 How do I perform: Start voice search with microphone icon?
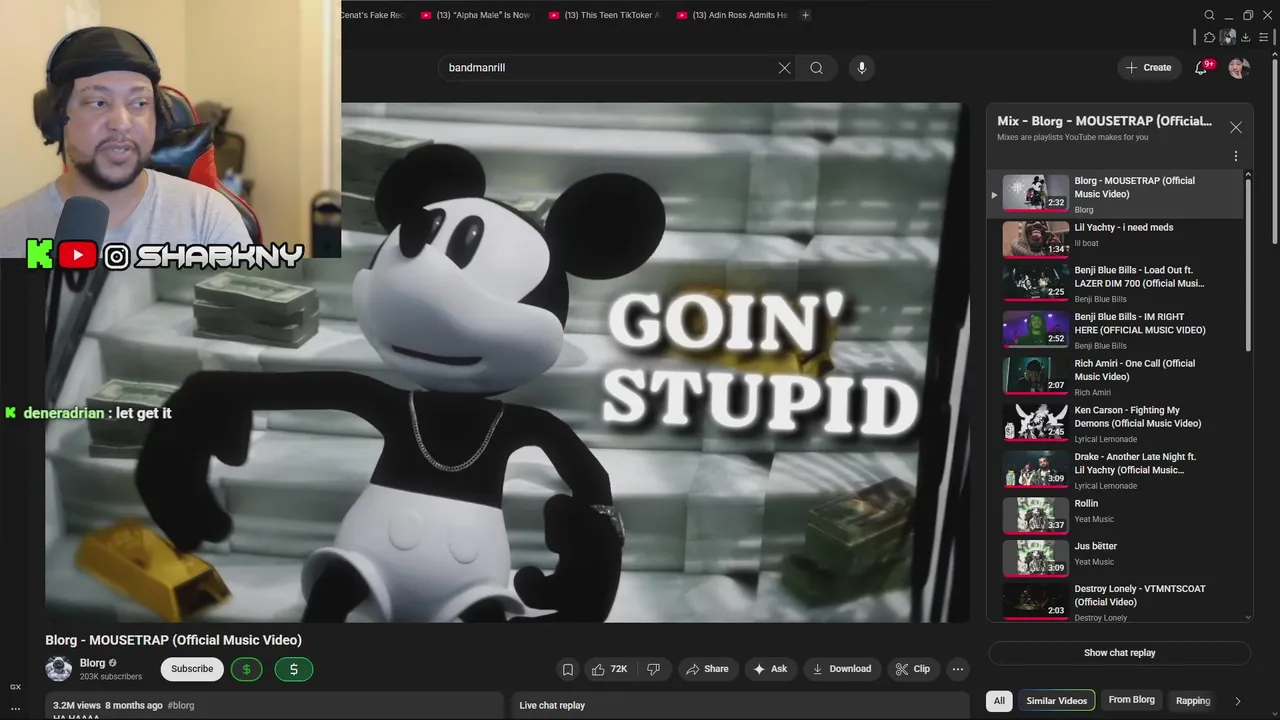tap(862, 68)
